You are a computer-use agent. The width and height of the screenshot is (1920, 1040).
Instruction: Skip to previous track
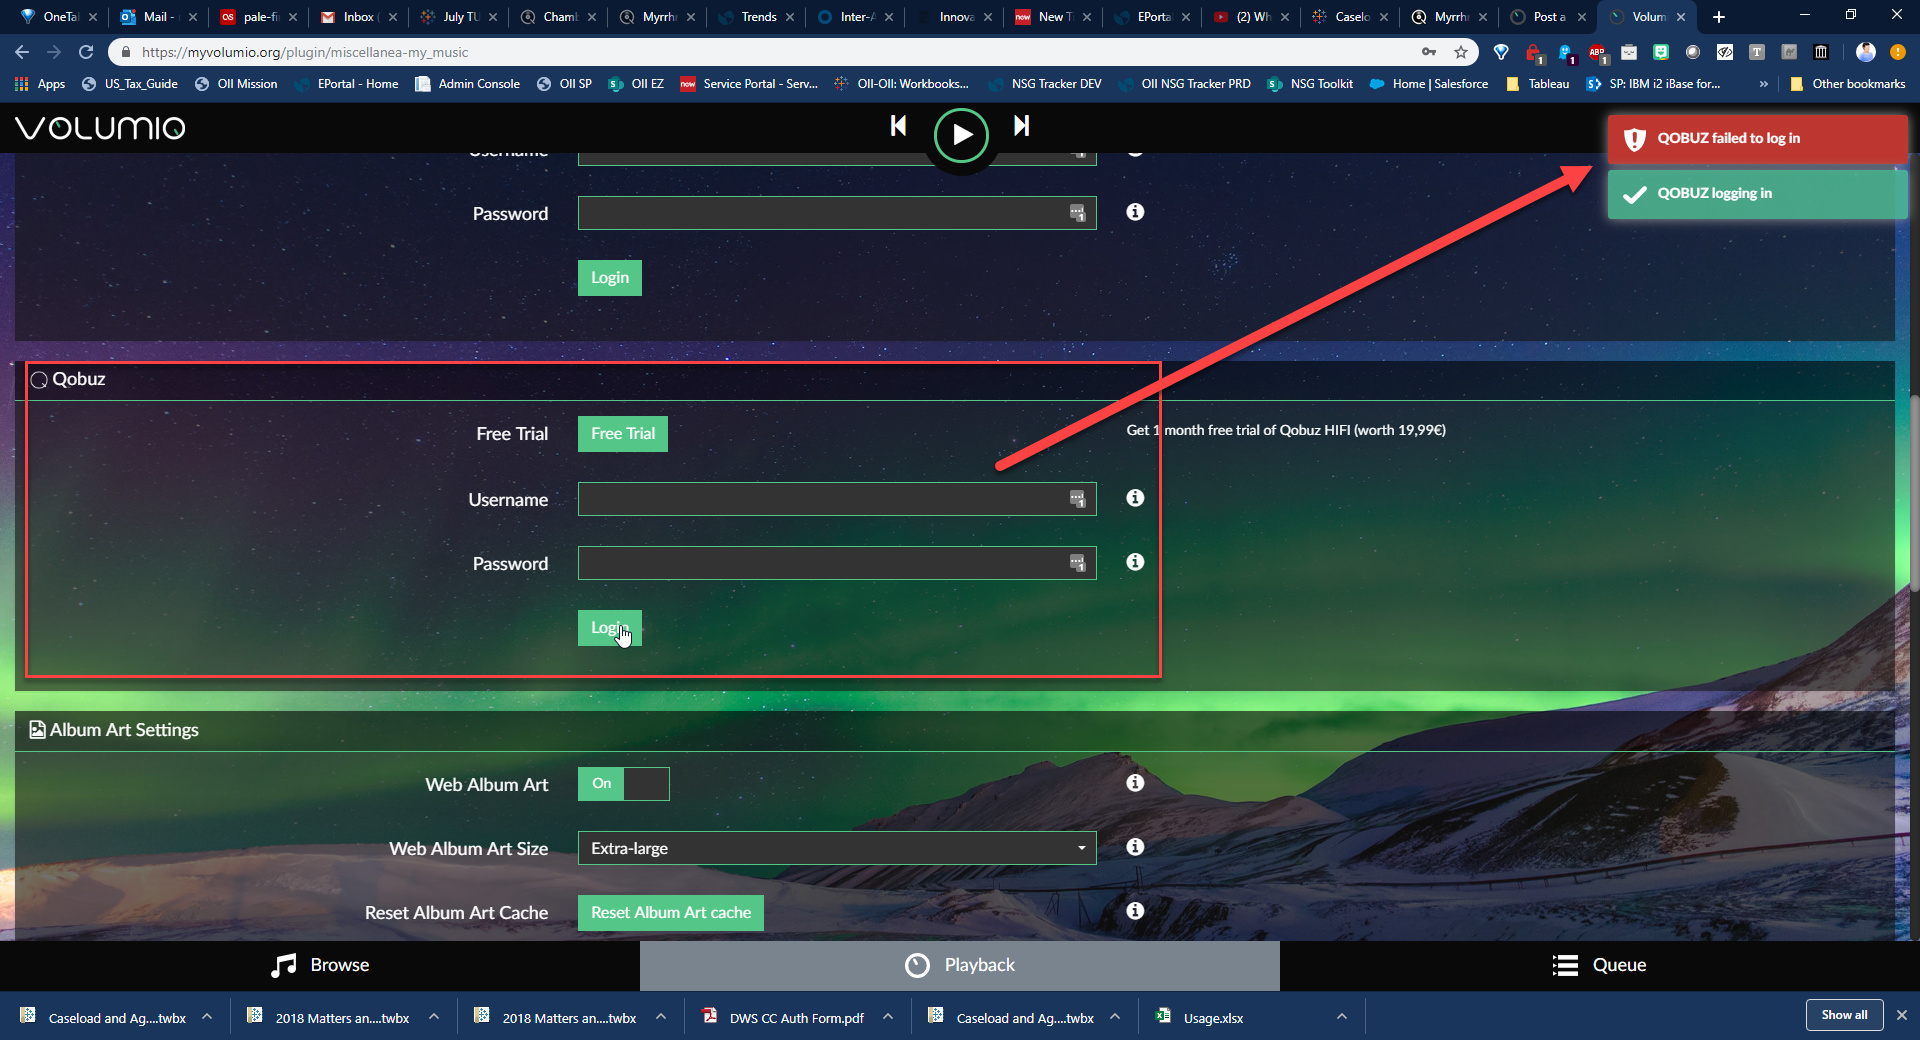coord(898,126)
